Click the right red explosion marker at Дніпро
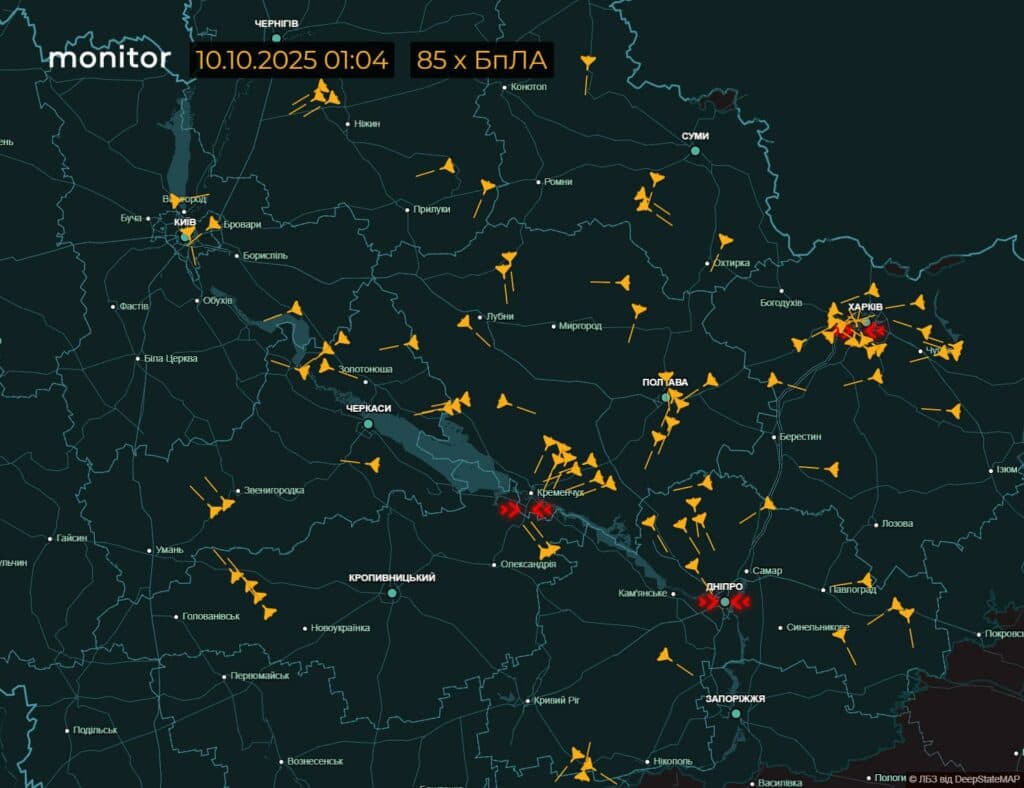 point(741,602)
